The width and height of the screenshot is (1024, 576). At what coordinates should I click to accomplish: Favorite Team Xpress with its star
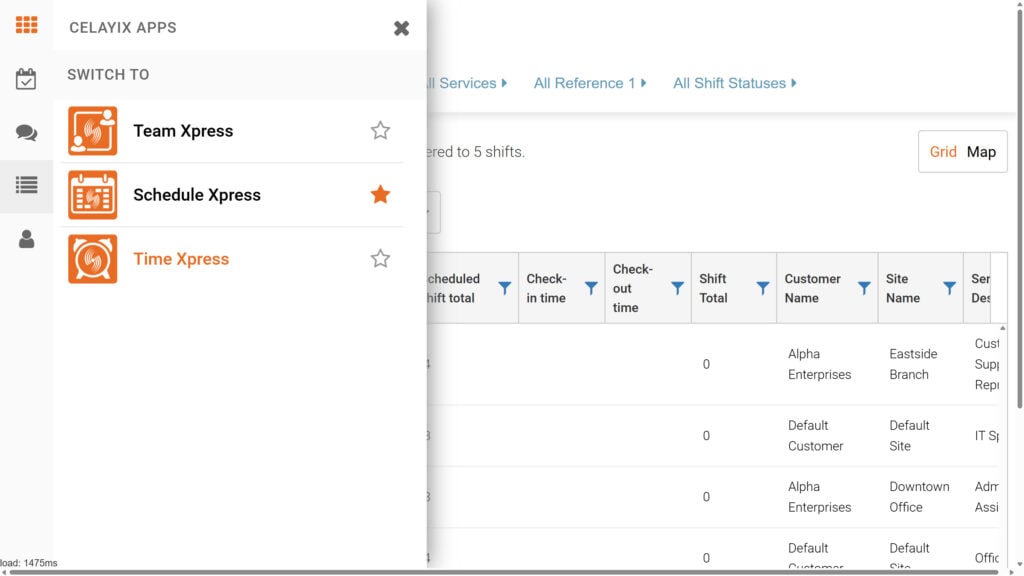click(380, 131)
